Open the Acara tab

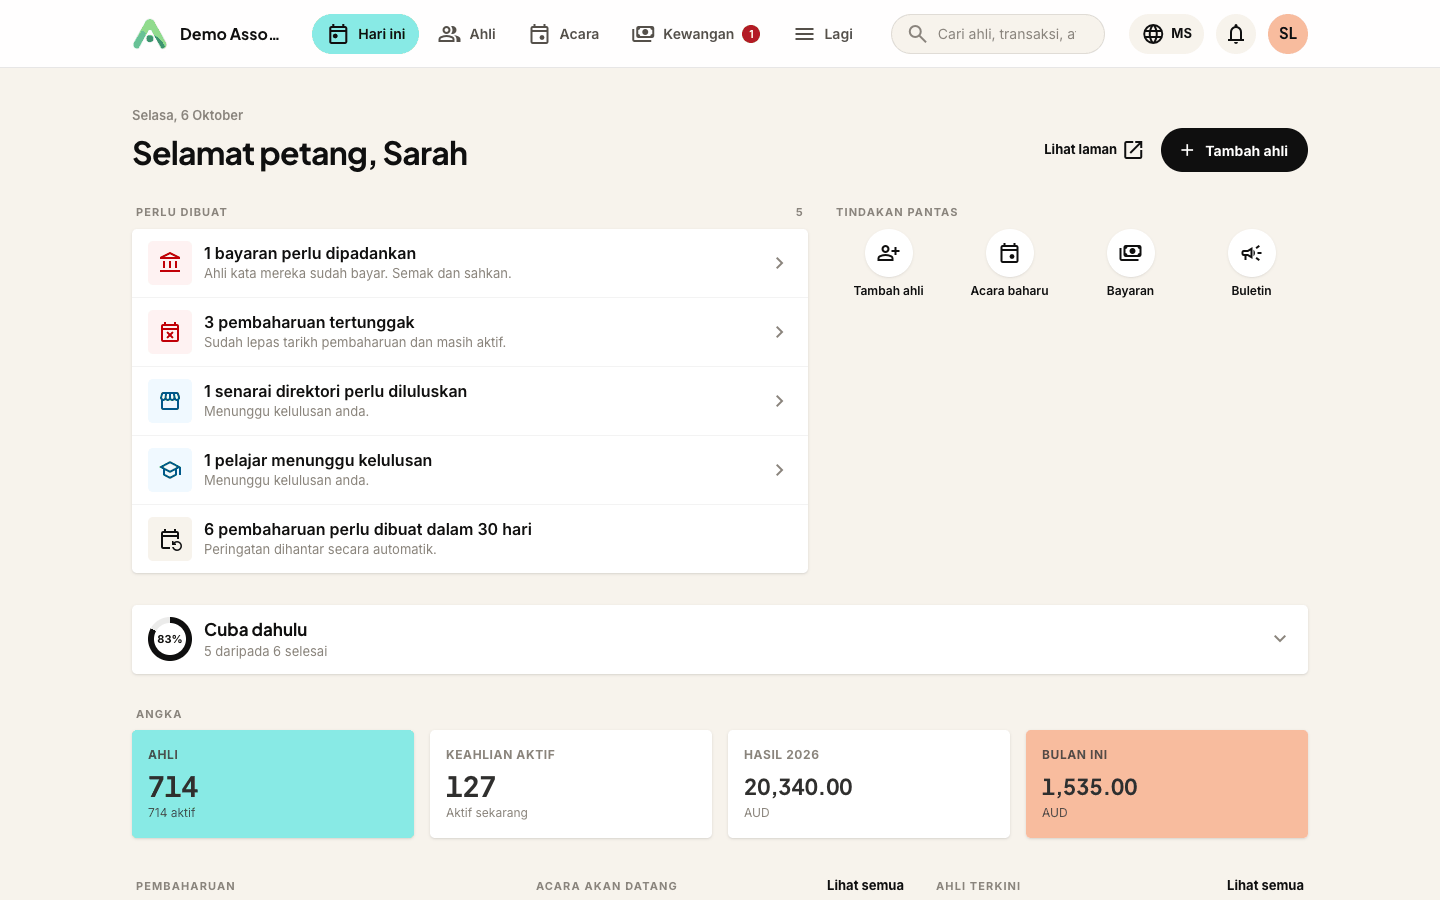564,34
